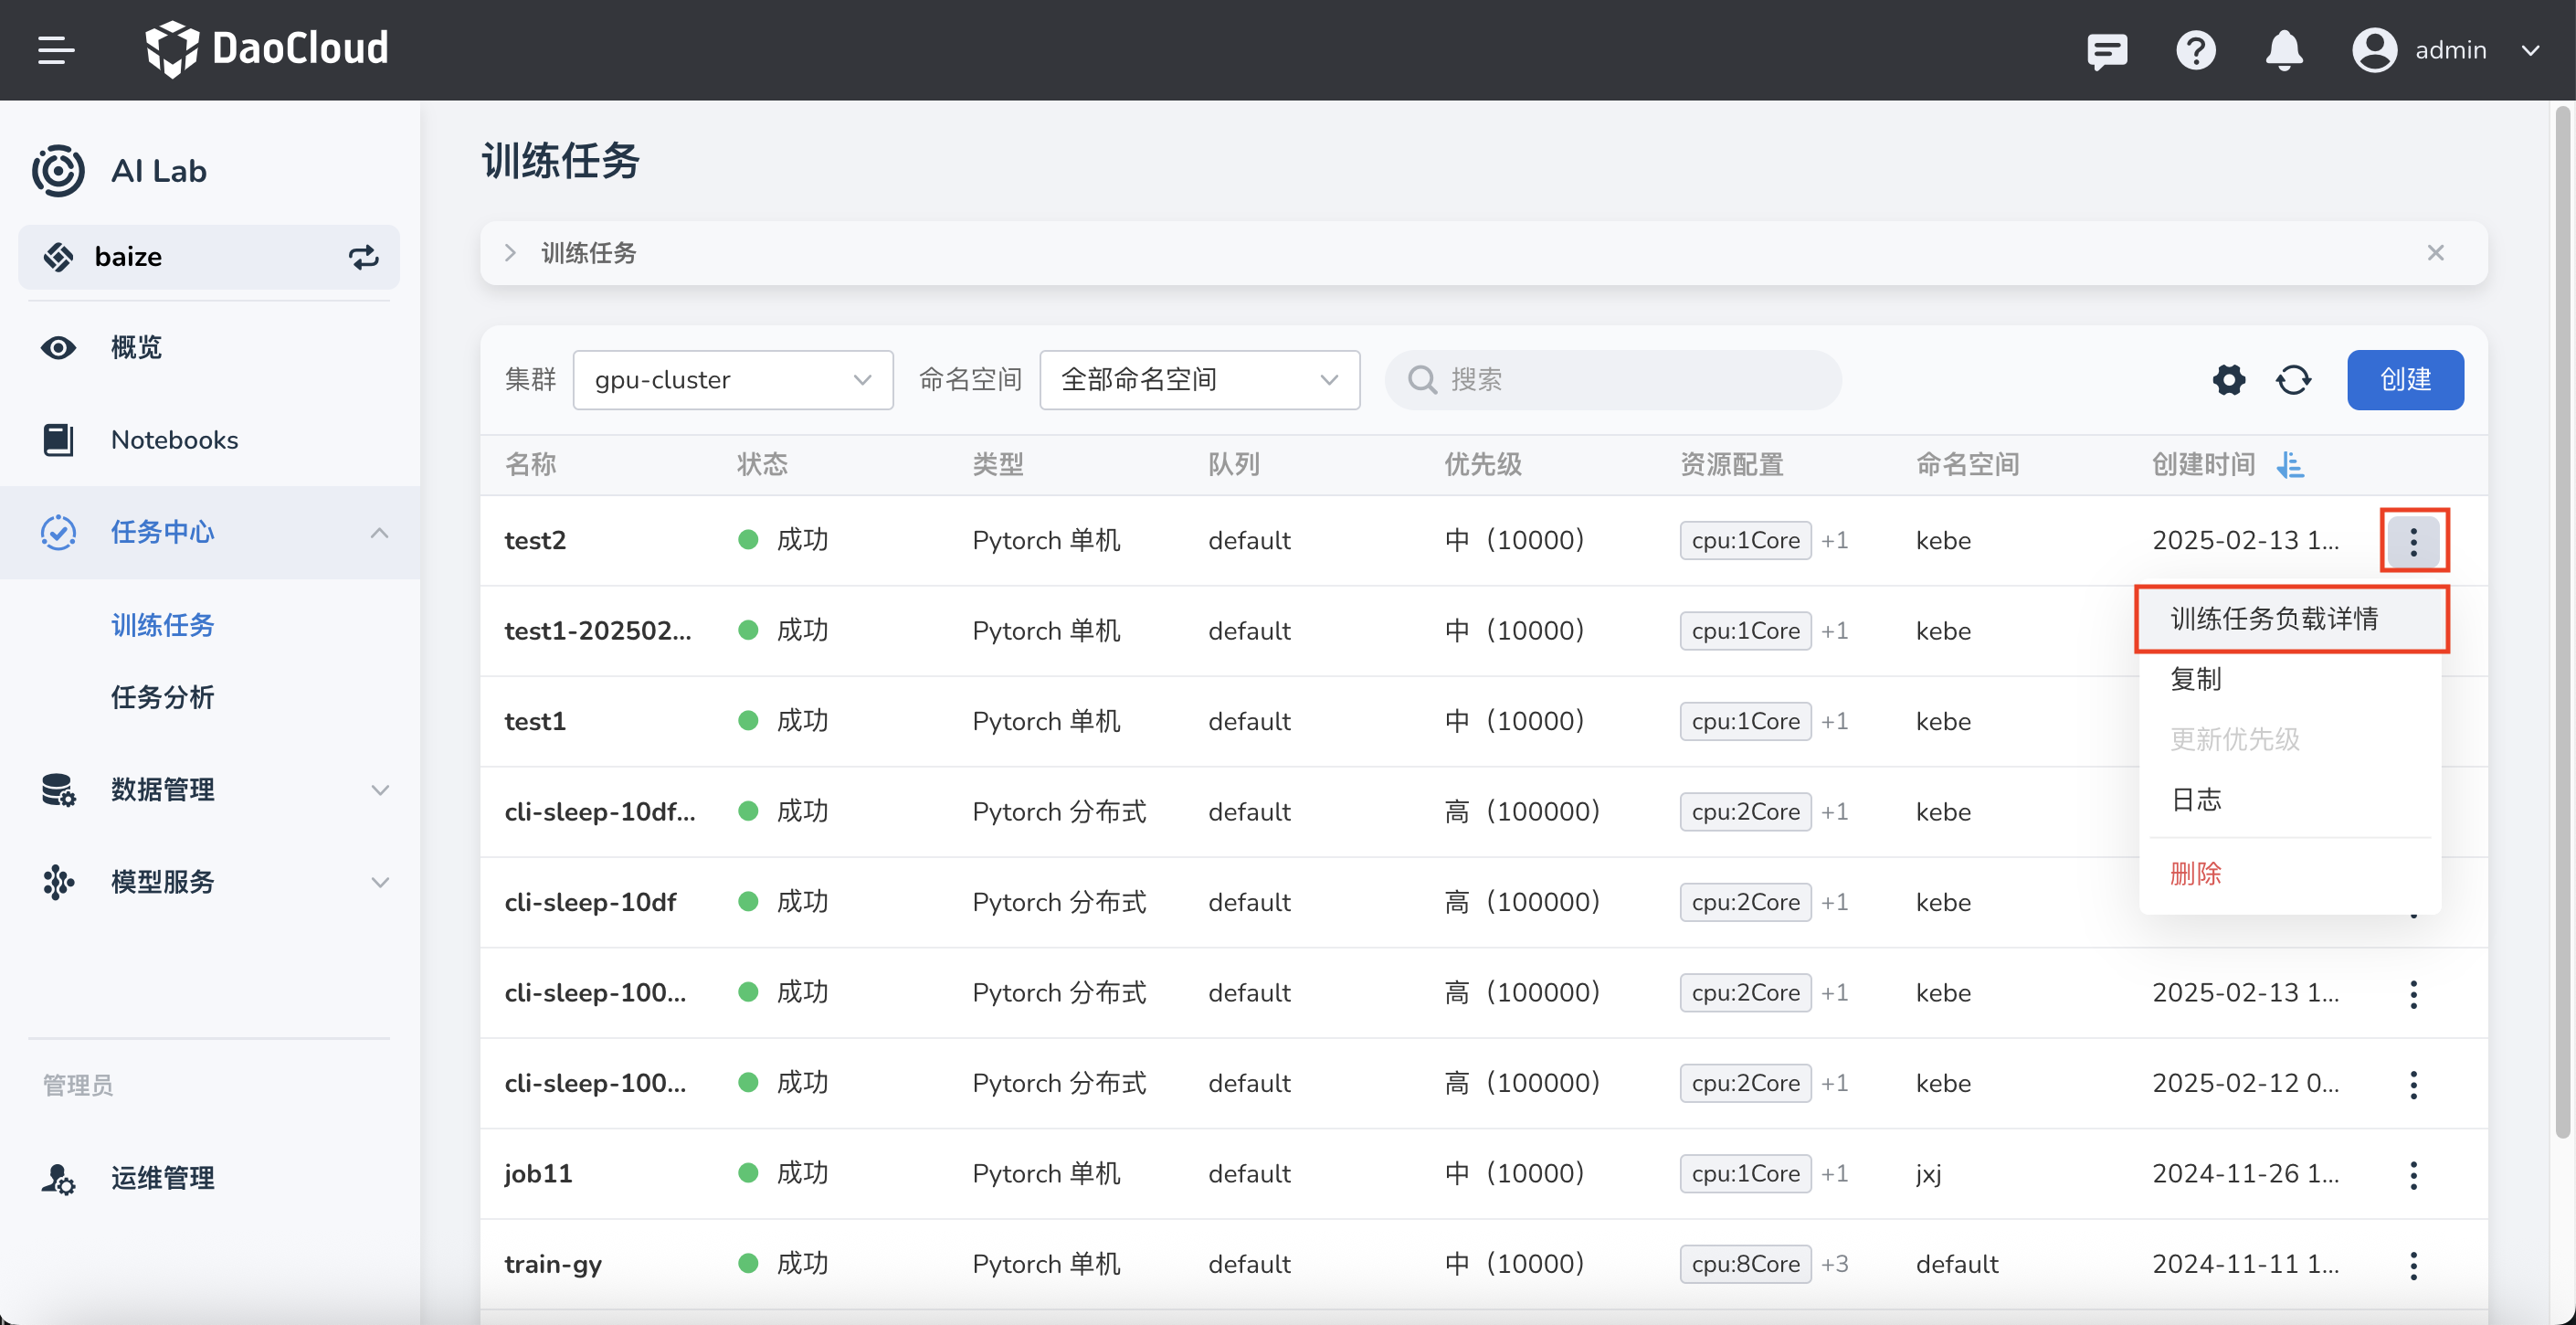Click the workspace switch icon beside baize
2576x1325 pixels.
(x=363, y=257)
